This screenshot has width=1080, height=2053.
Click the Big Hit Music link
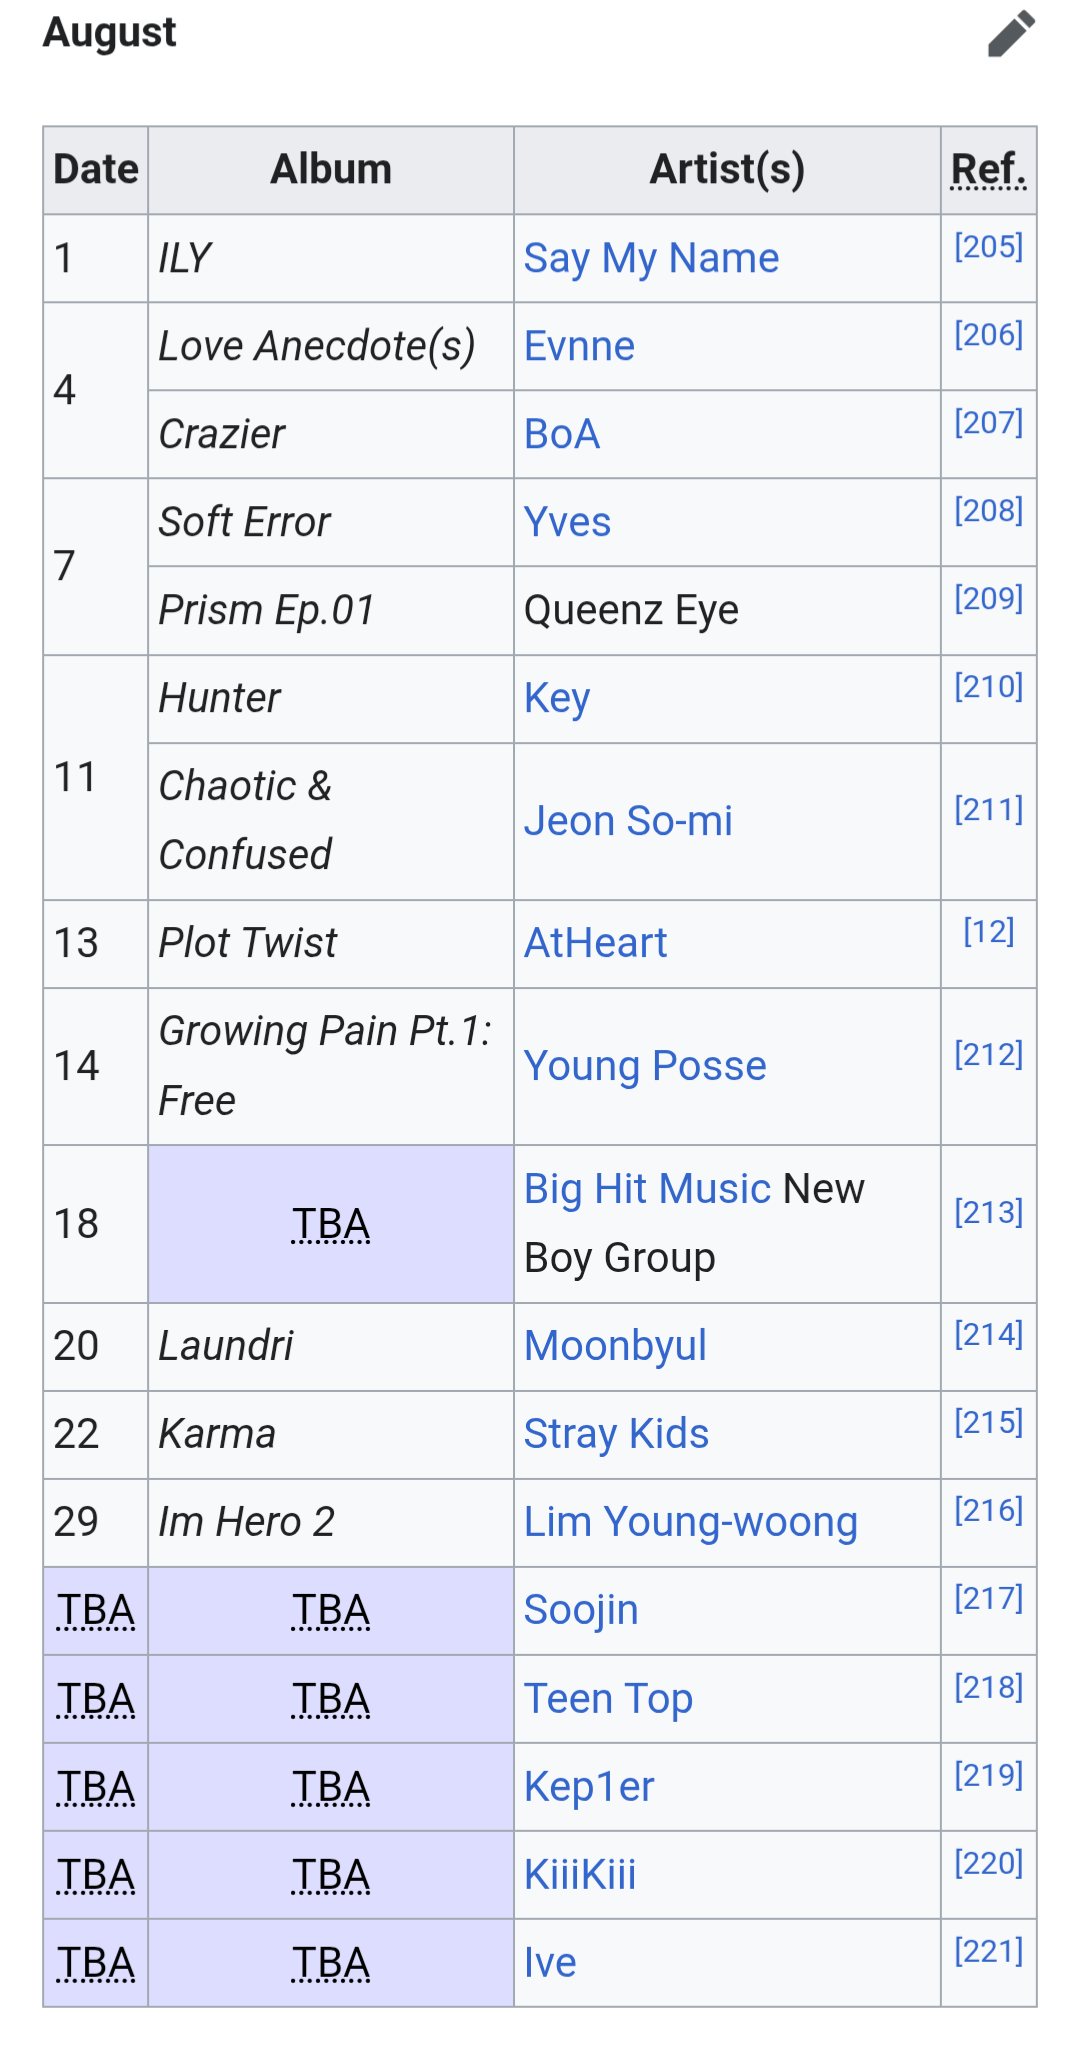(647, 1189)
